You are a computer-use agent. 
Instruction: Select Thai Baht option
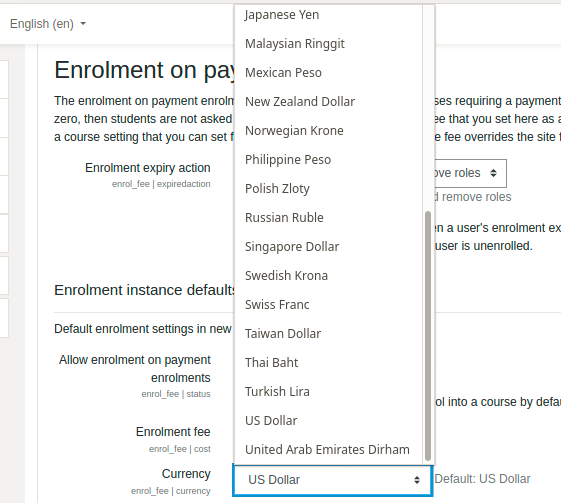tap(328, 362)
